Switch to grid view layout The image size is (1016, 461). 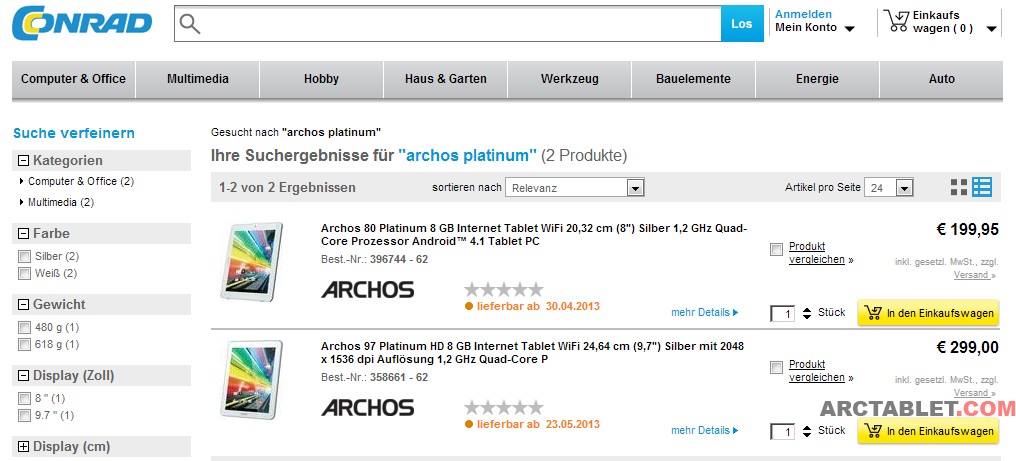pyautogui.click(x=959, y=187)
